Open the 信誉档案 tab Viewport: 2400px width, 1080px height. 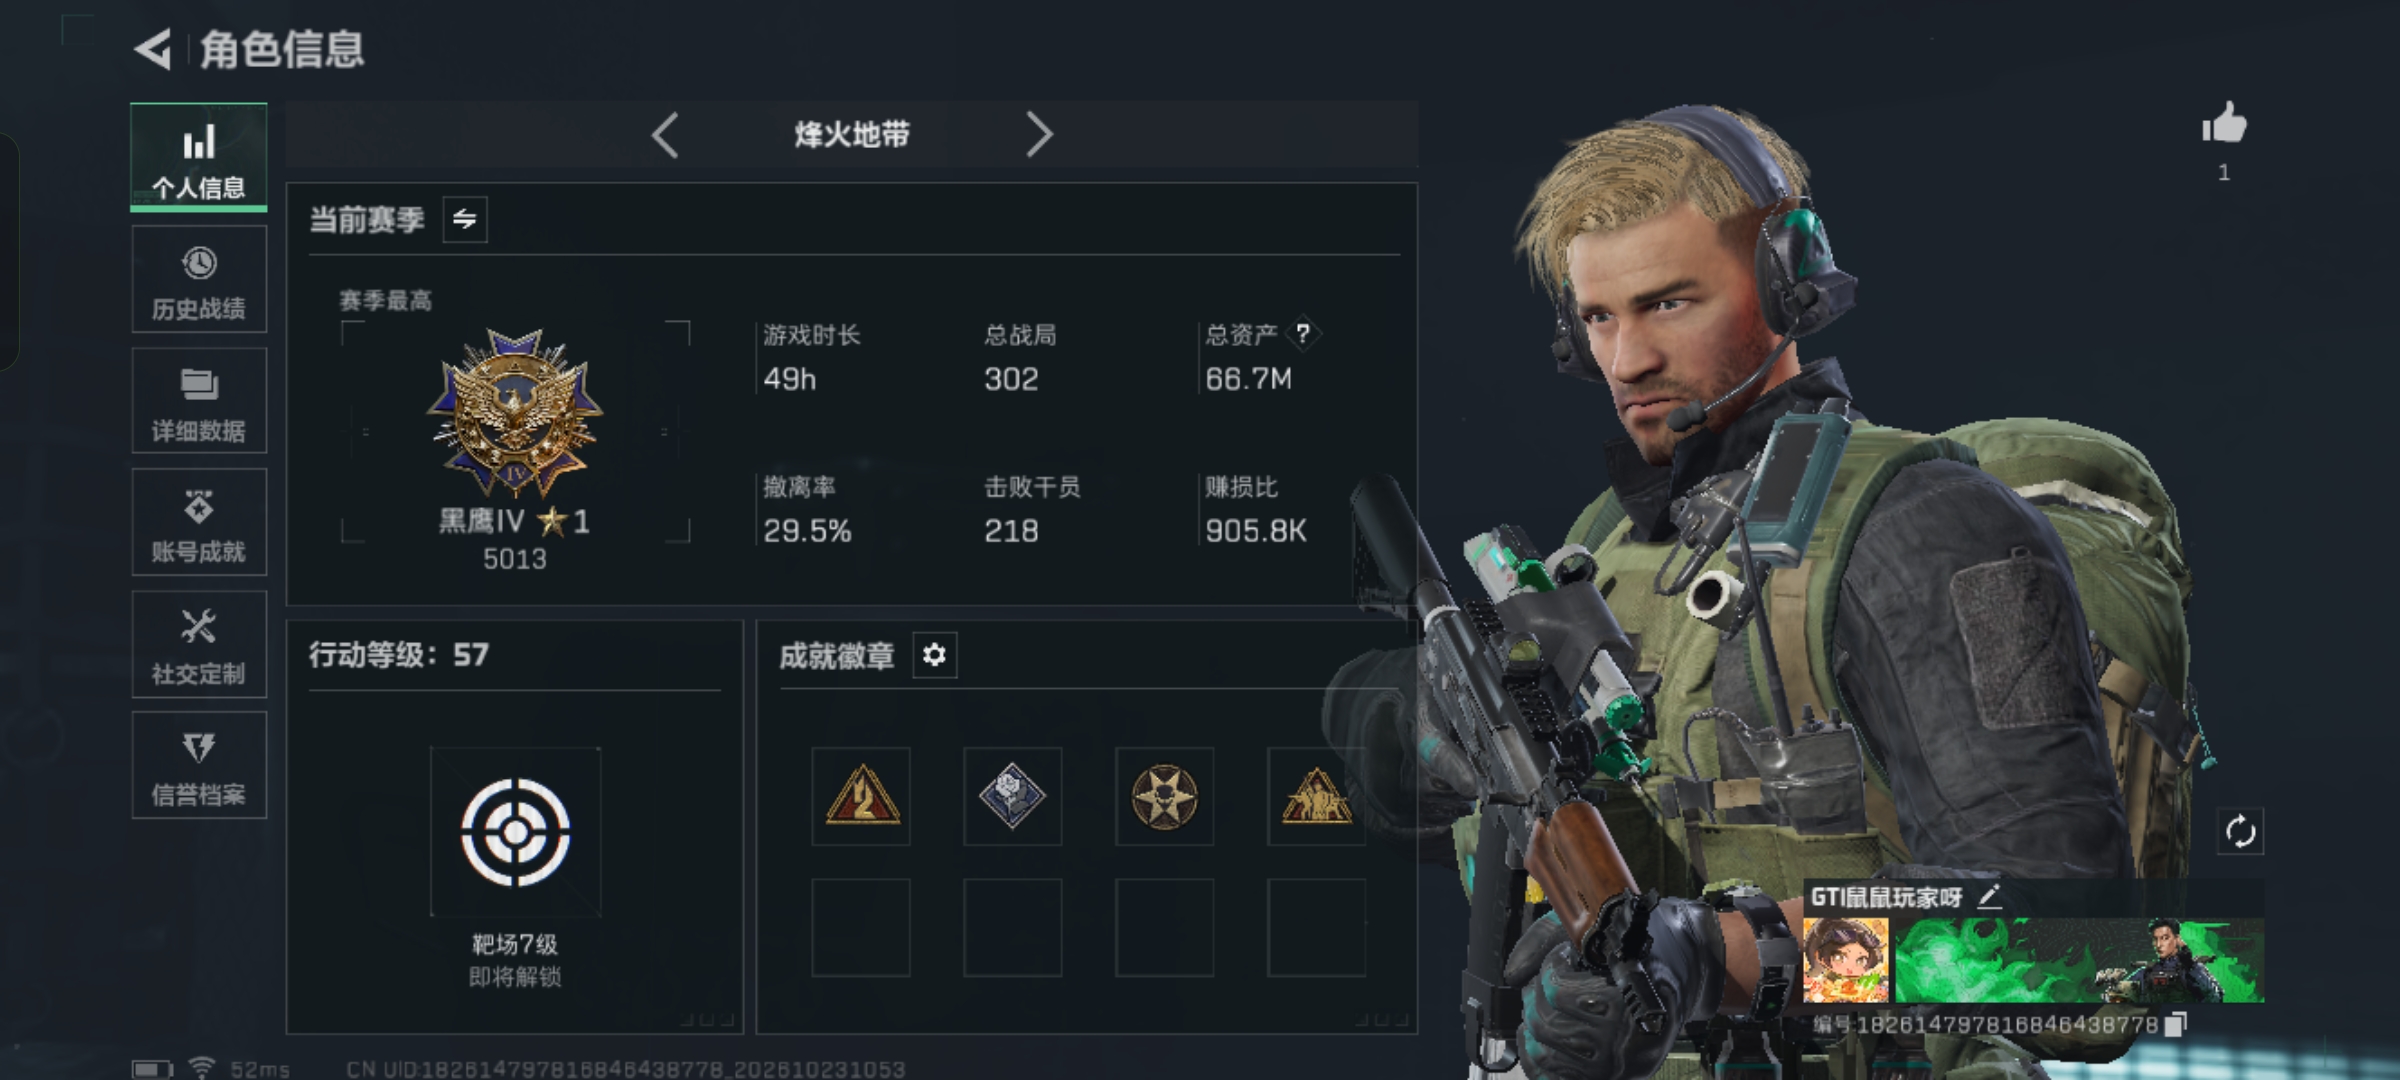[x=199, y=765]
